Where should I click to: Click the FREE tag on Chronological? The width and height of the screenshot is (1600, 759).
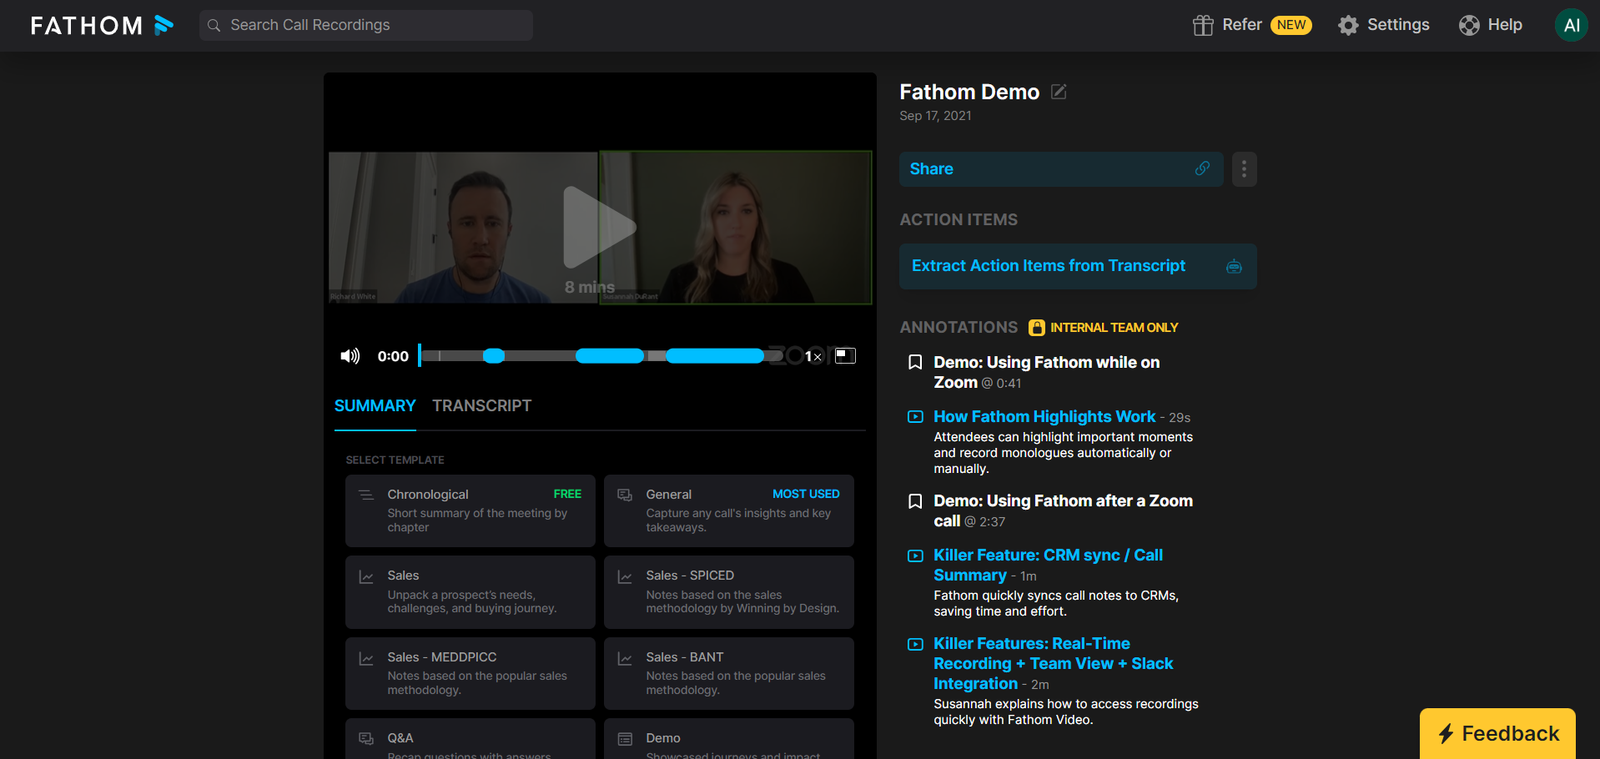[x=567, y=494]
